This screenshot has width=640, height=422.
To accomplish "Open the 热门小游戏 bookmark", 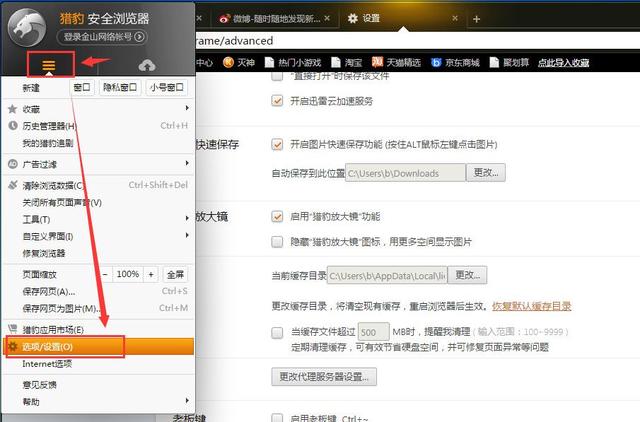I will pyautogui.click(x=293, y=62).
